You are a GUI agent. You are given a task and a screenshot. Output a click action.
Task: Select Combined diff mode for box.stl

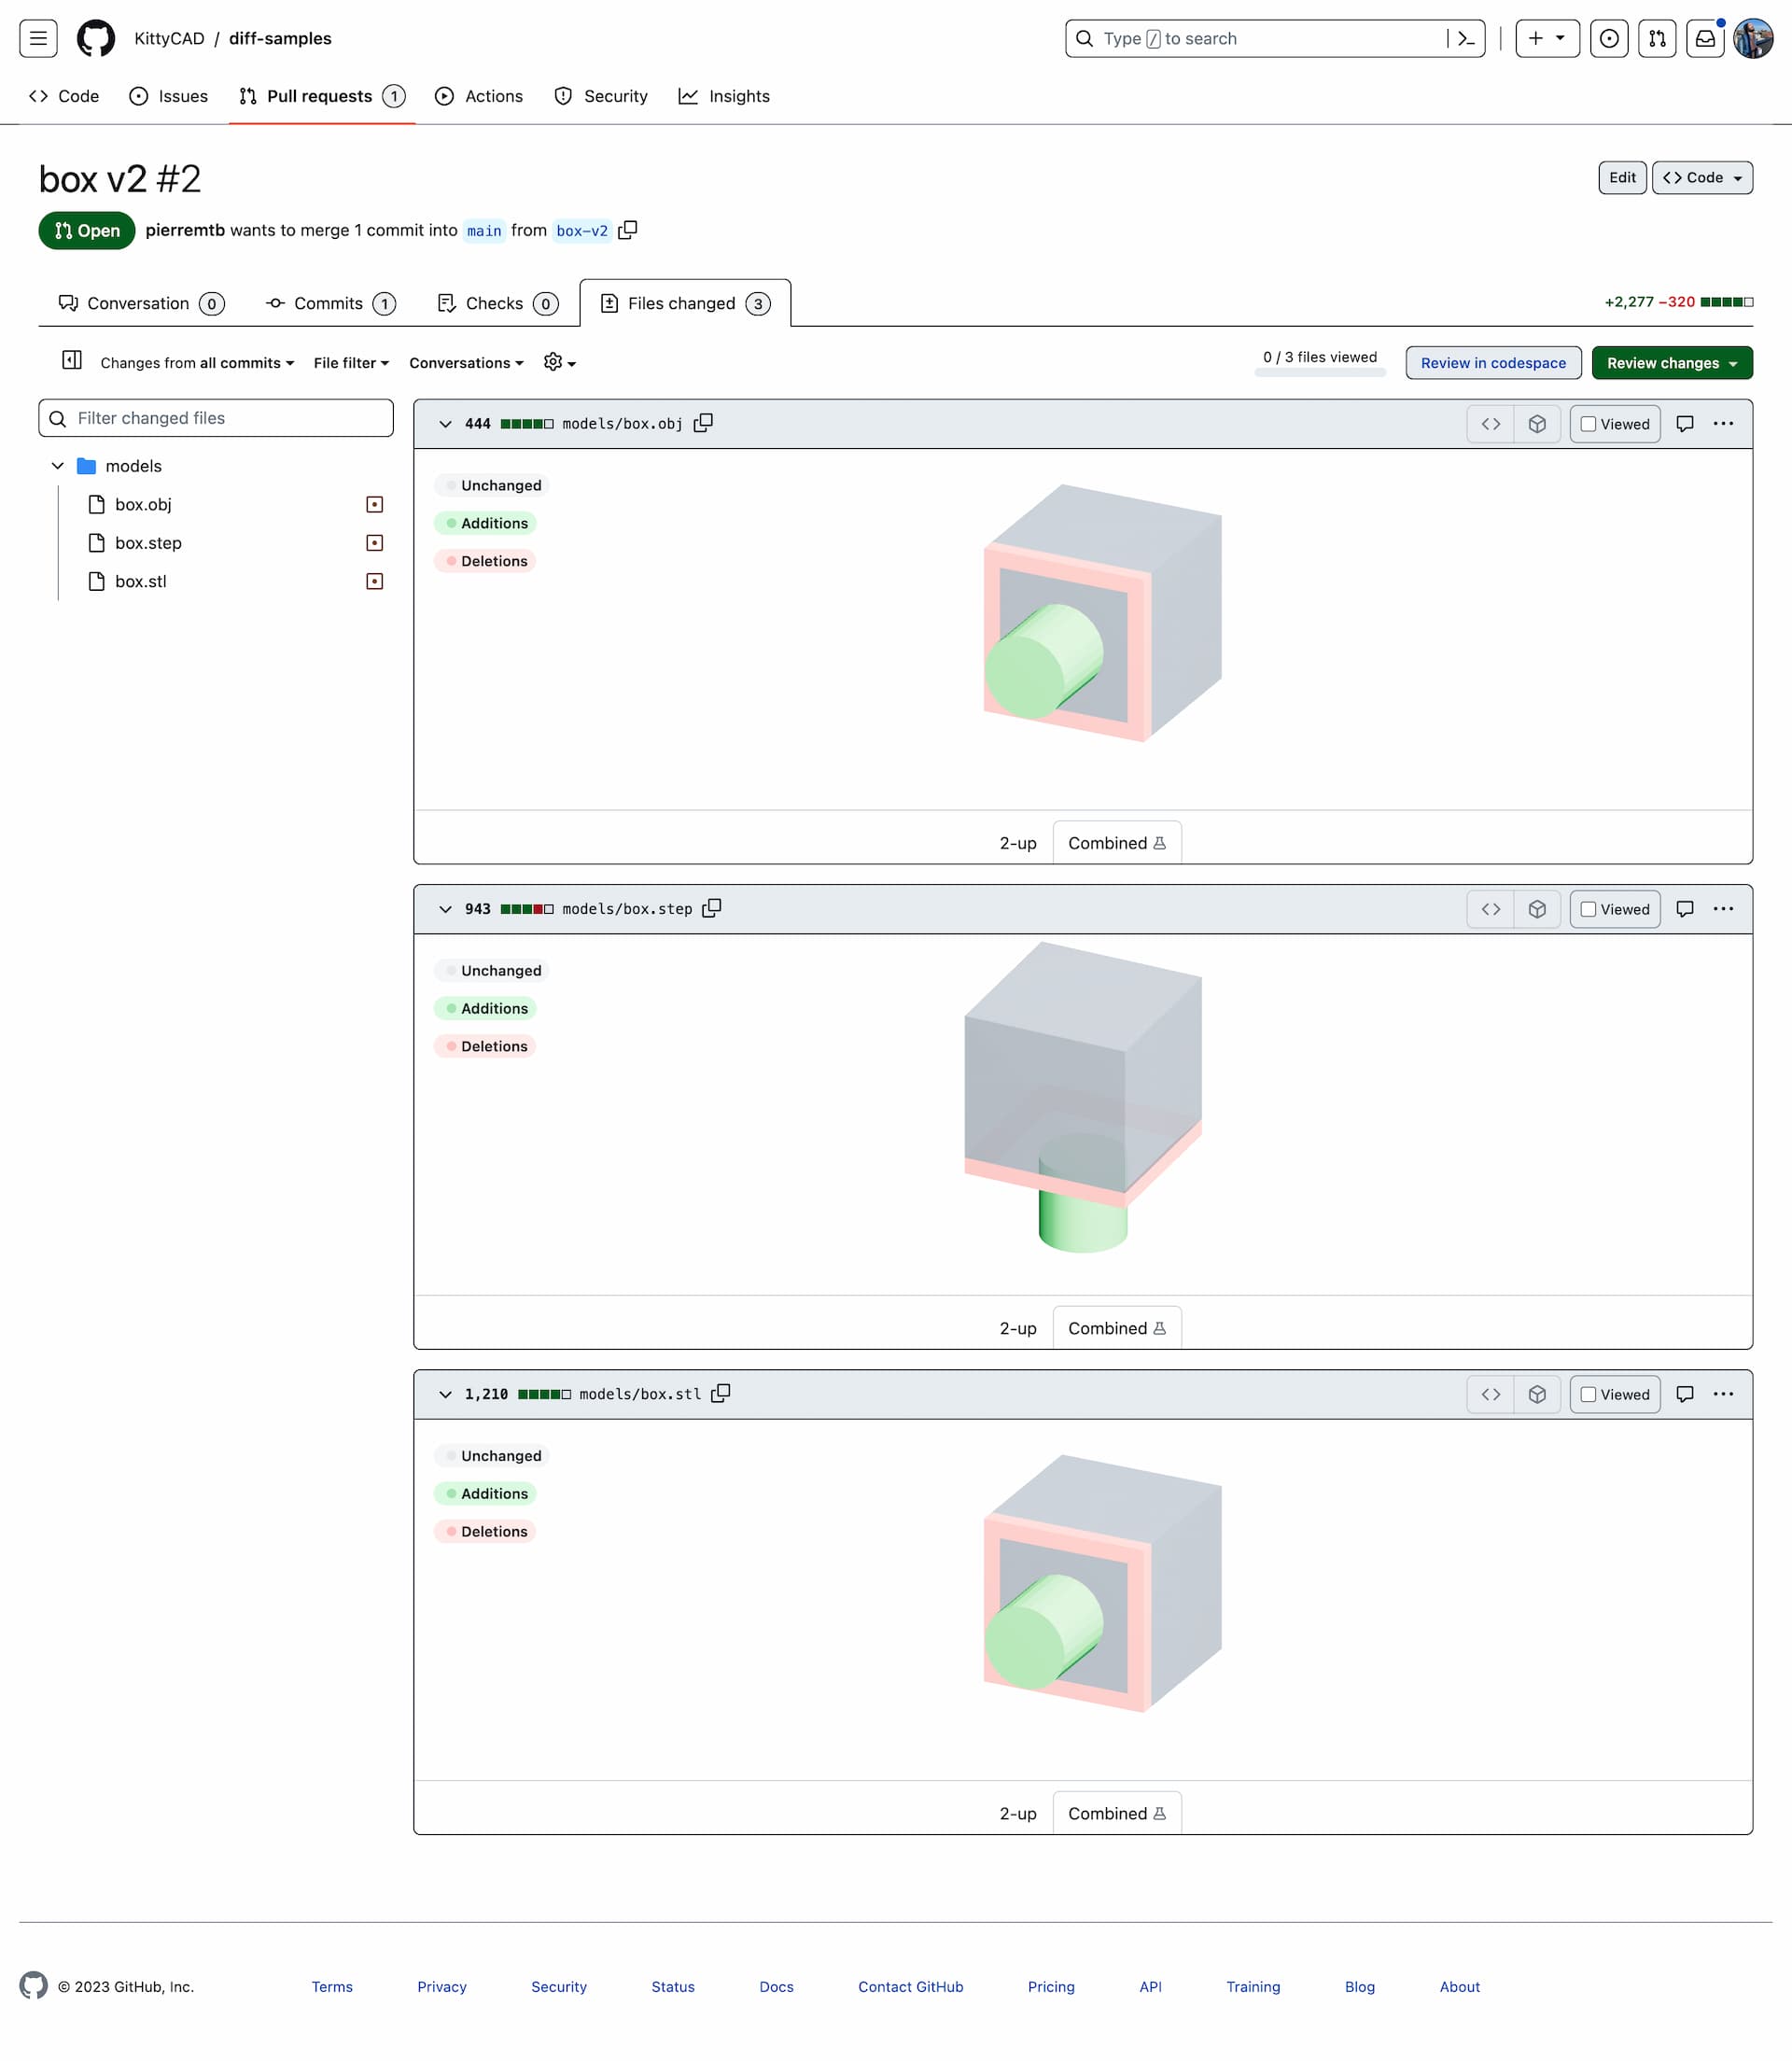click(x=1116, y=1812)
